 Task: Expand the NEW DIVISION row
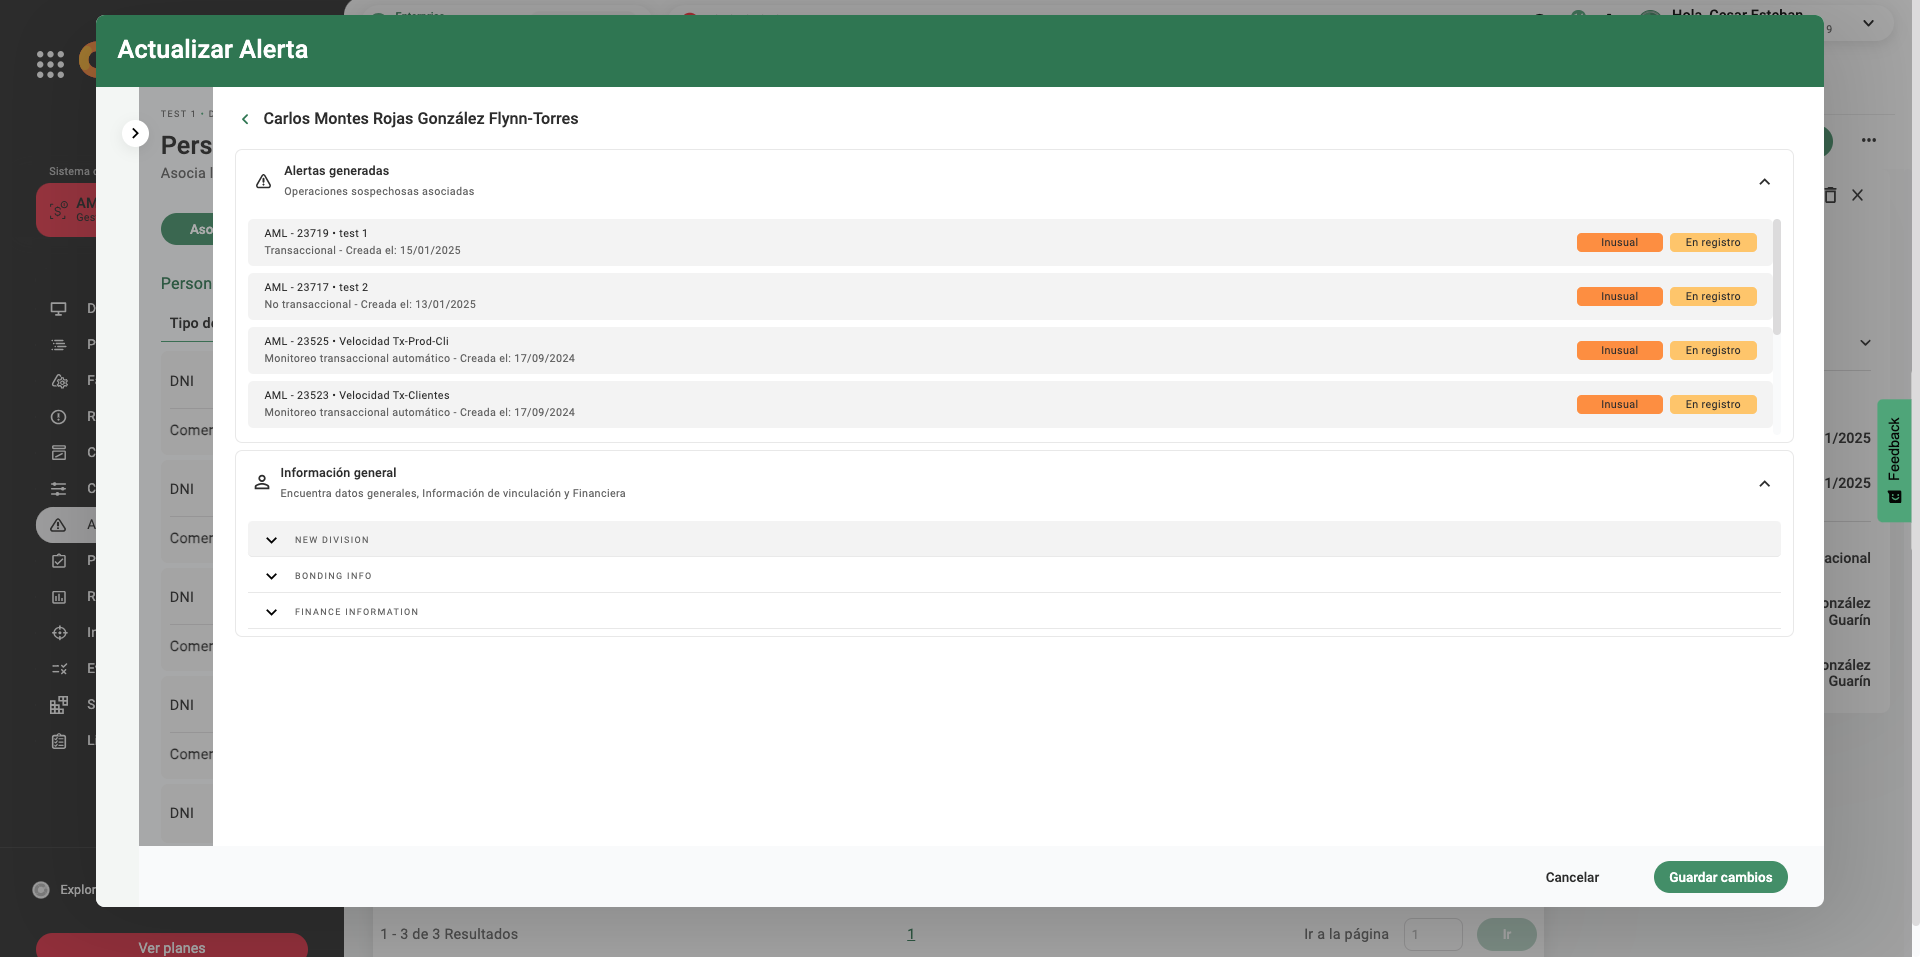271,540
